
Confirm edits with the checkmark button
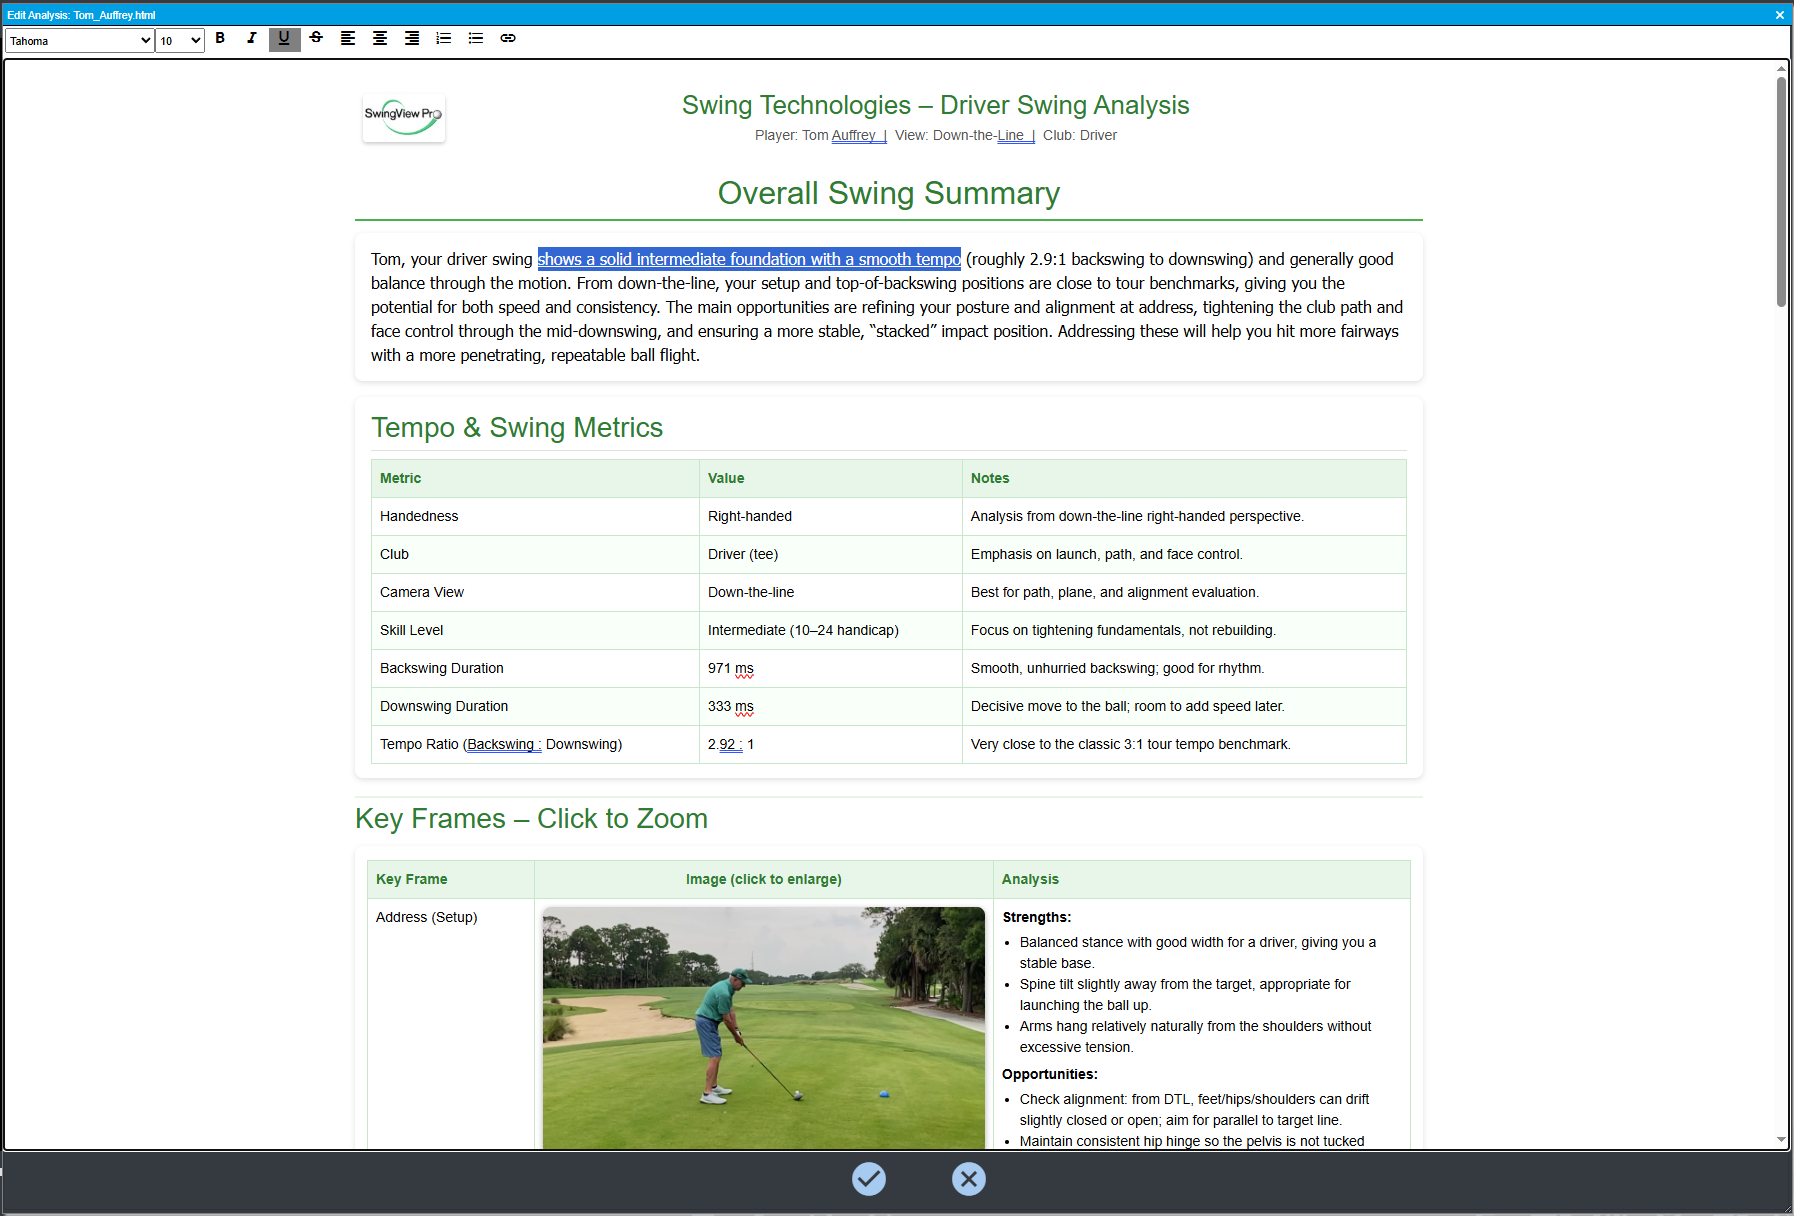point(868,1179)
